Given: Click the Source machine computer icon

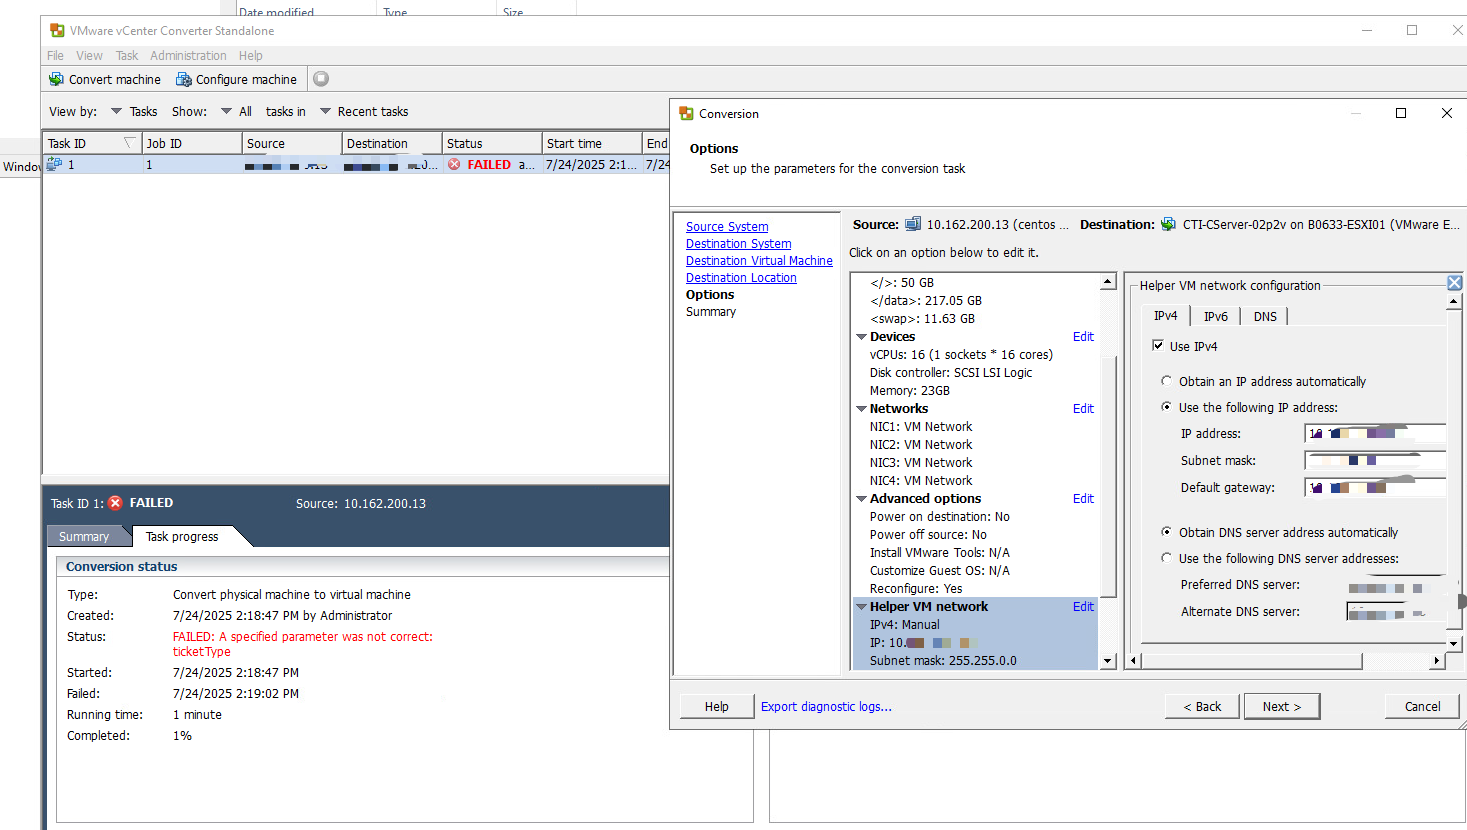Looking at the screenshot, I should click(913, 224).
